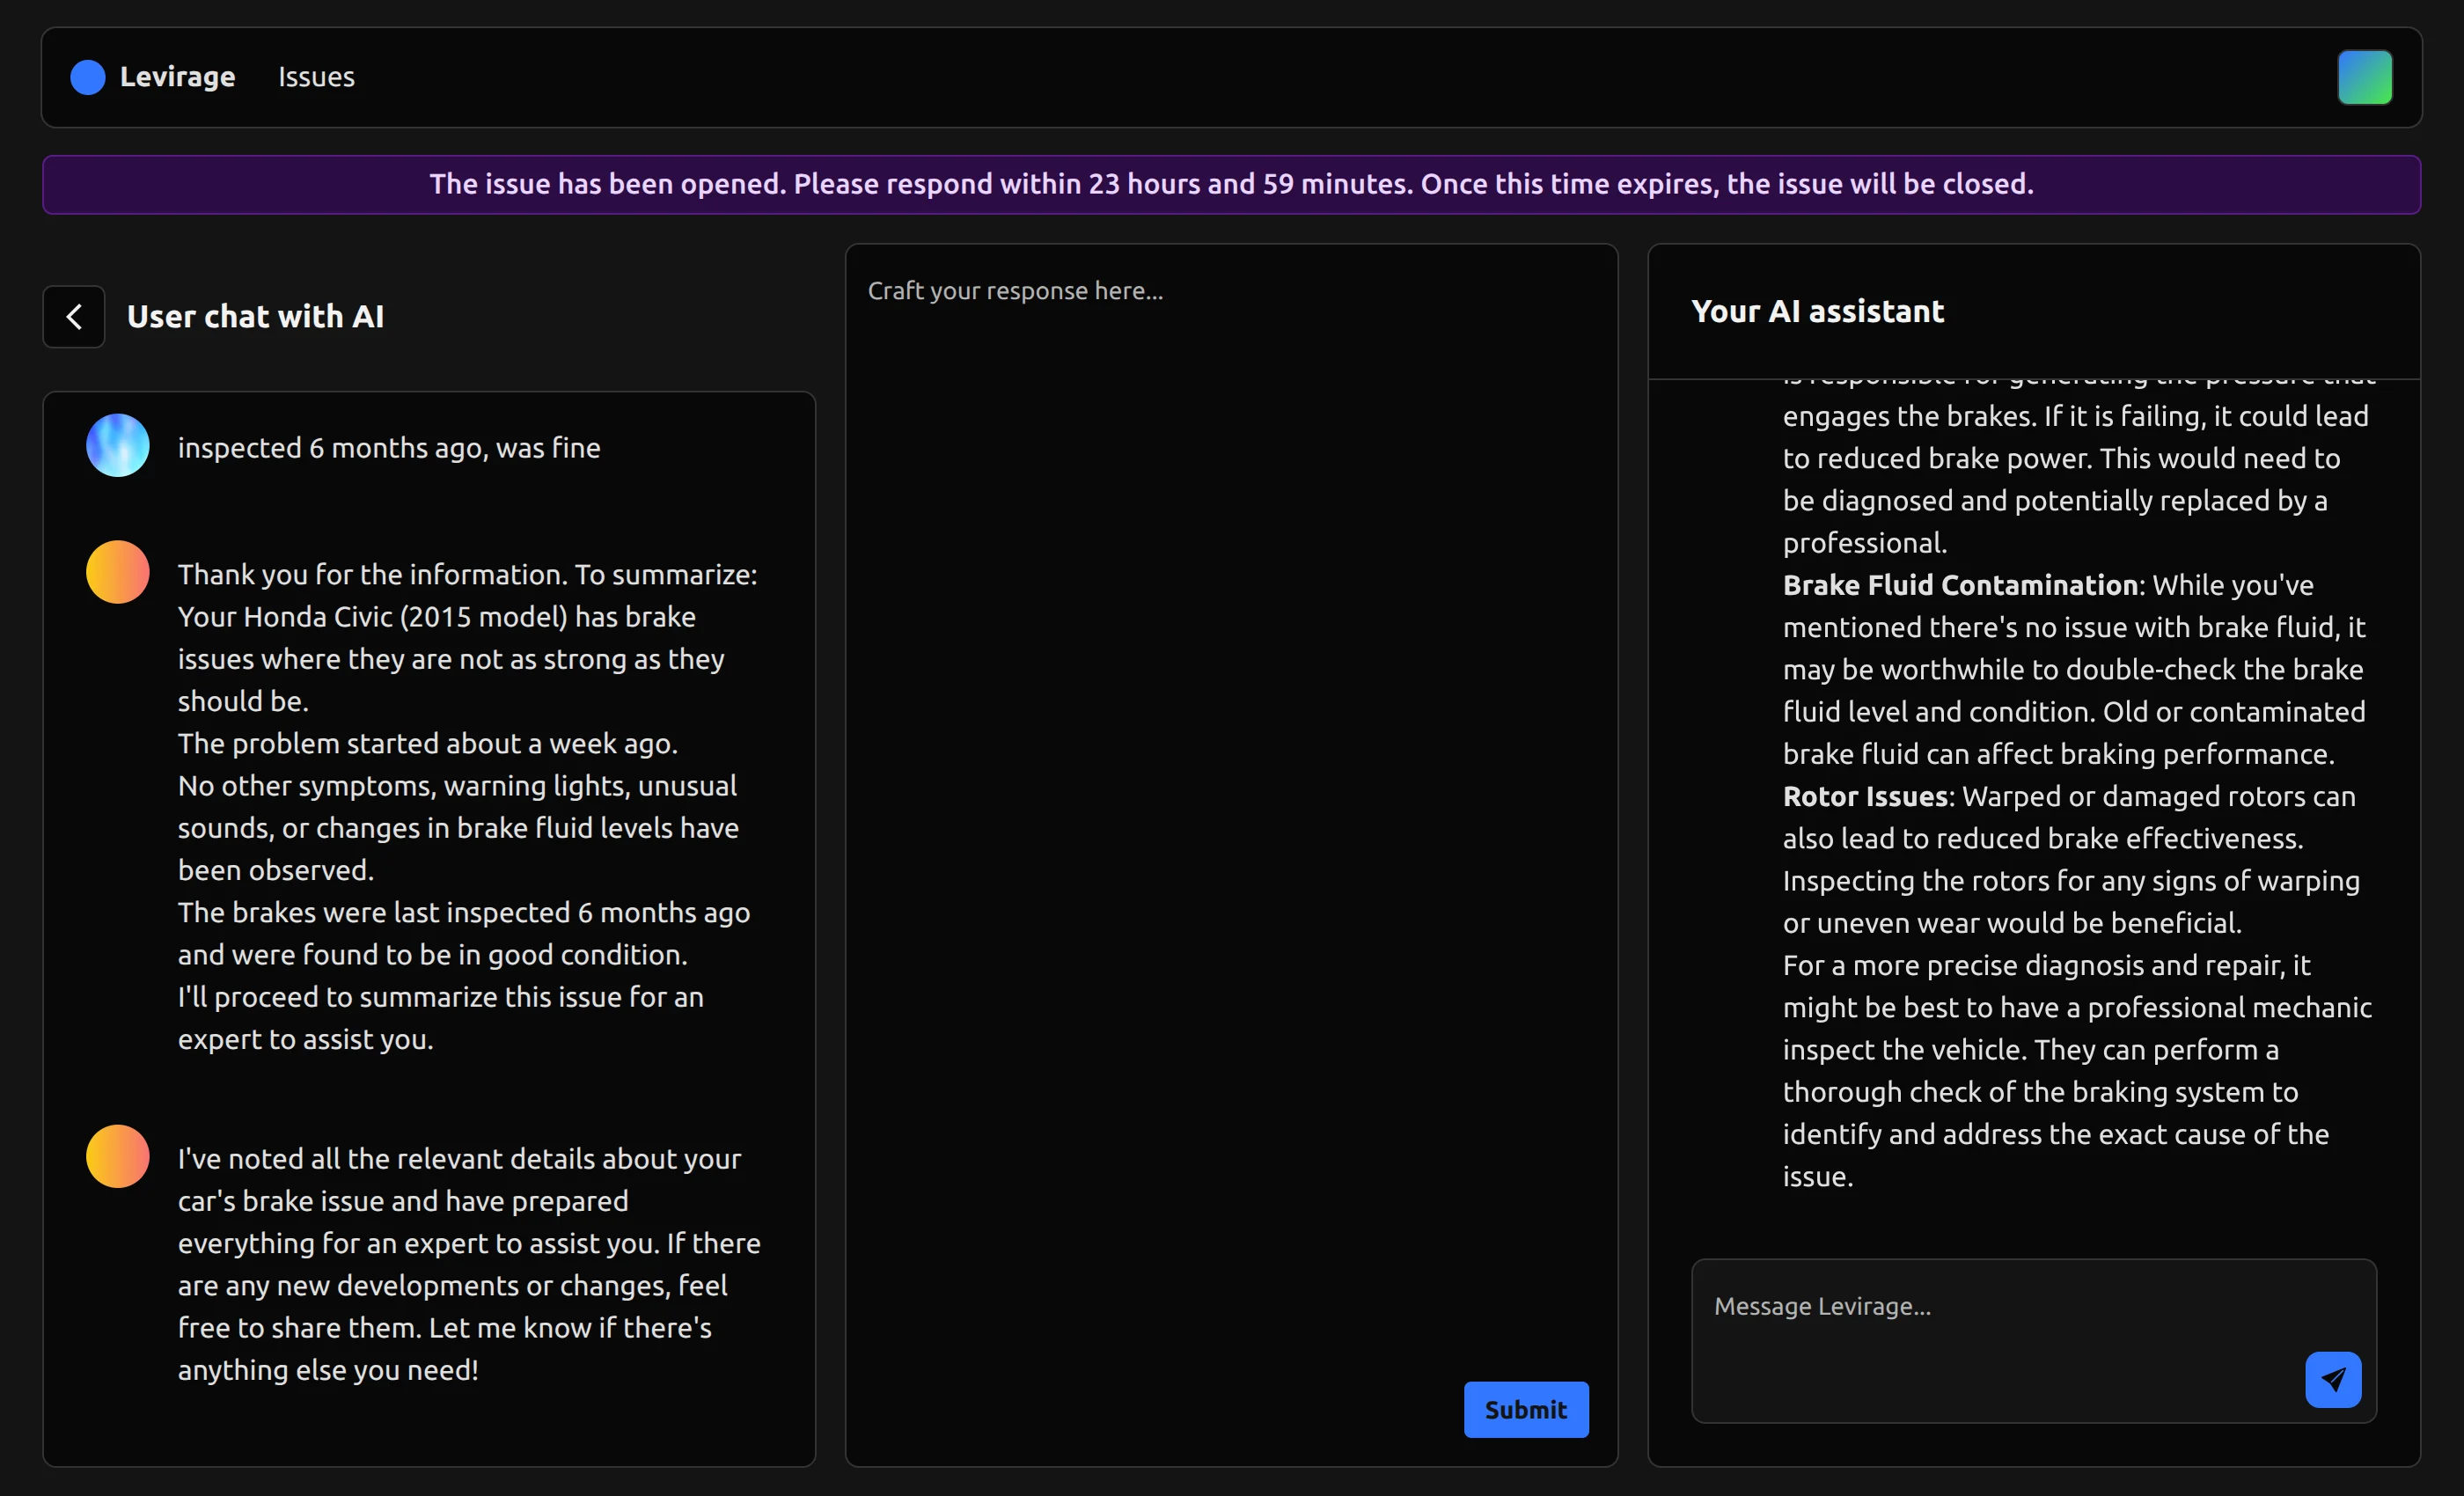The height and width of the screenshot is (1496, 2464).
Task: Click orange AI avatar beside last message
Action: pos(117,1156)
